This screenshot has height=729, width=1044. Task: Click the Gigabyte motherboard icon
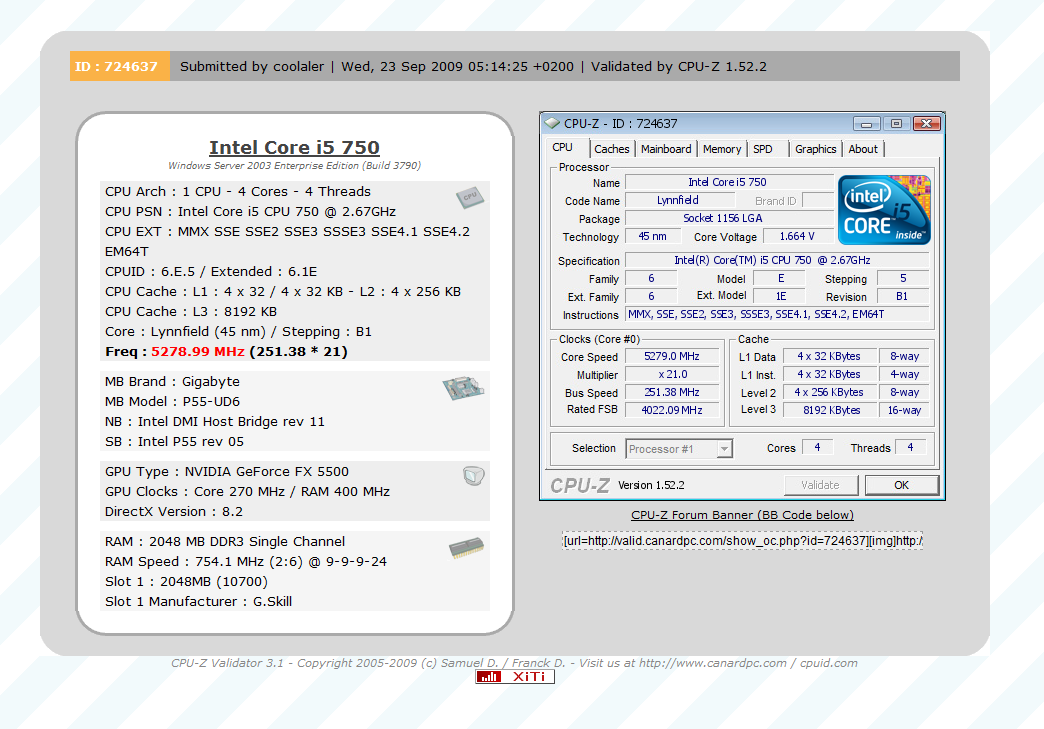tap(463, 387)
